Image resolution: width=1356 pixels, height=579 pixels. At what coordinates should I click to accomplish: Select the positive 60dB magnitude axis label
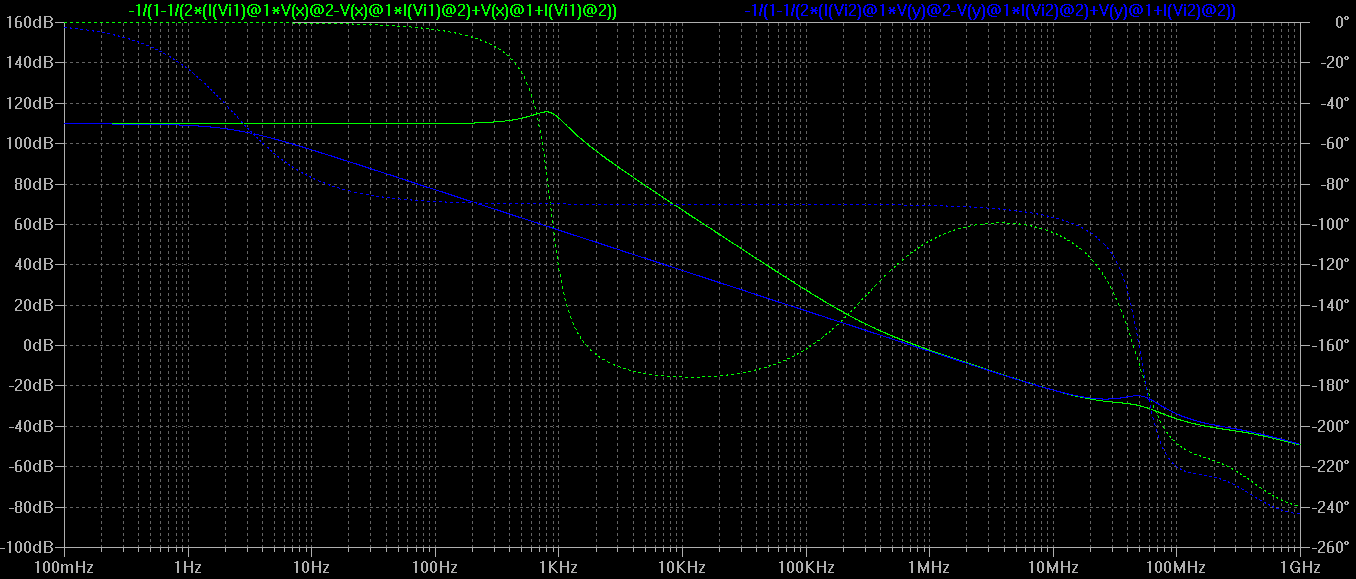(x=34, y=224)
